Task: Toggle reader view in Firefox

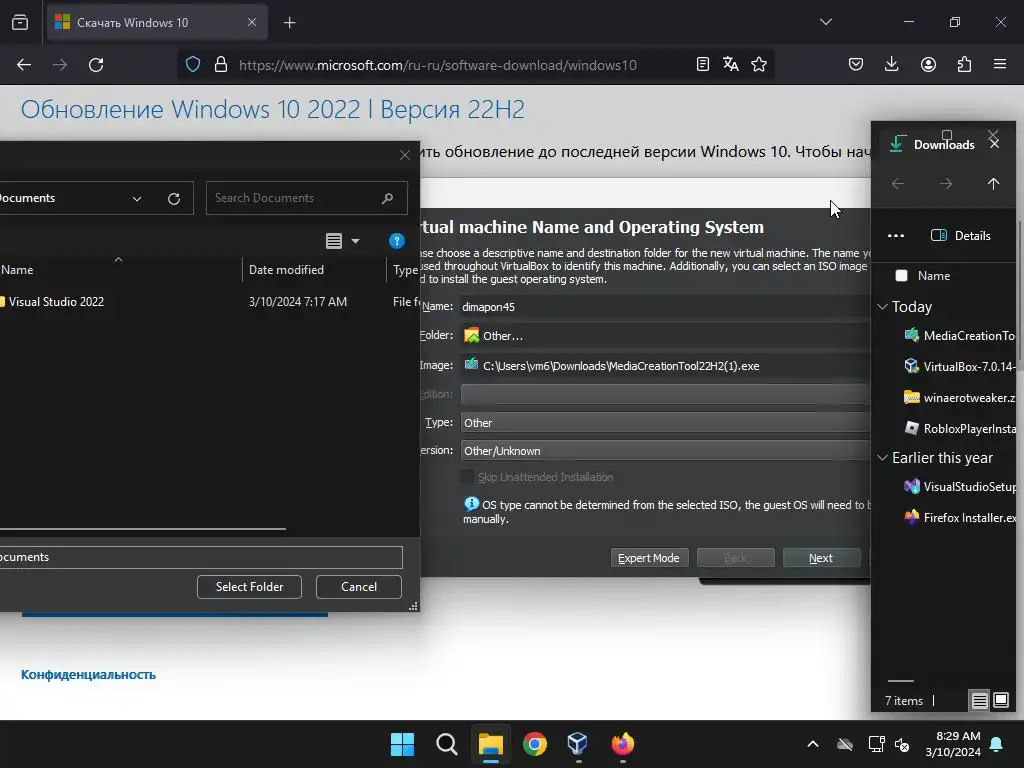Action: click(x=703, y=64)
